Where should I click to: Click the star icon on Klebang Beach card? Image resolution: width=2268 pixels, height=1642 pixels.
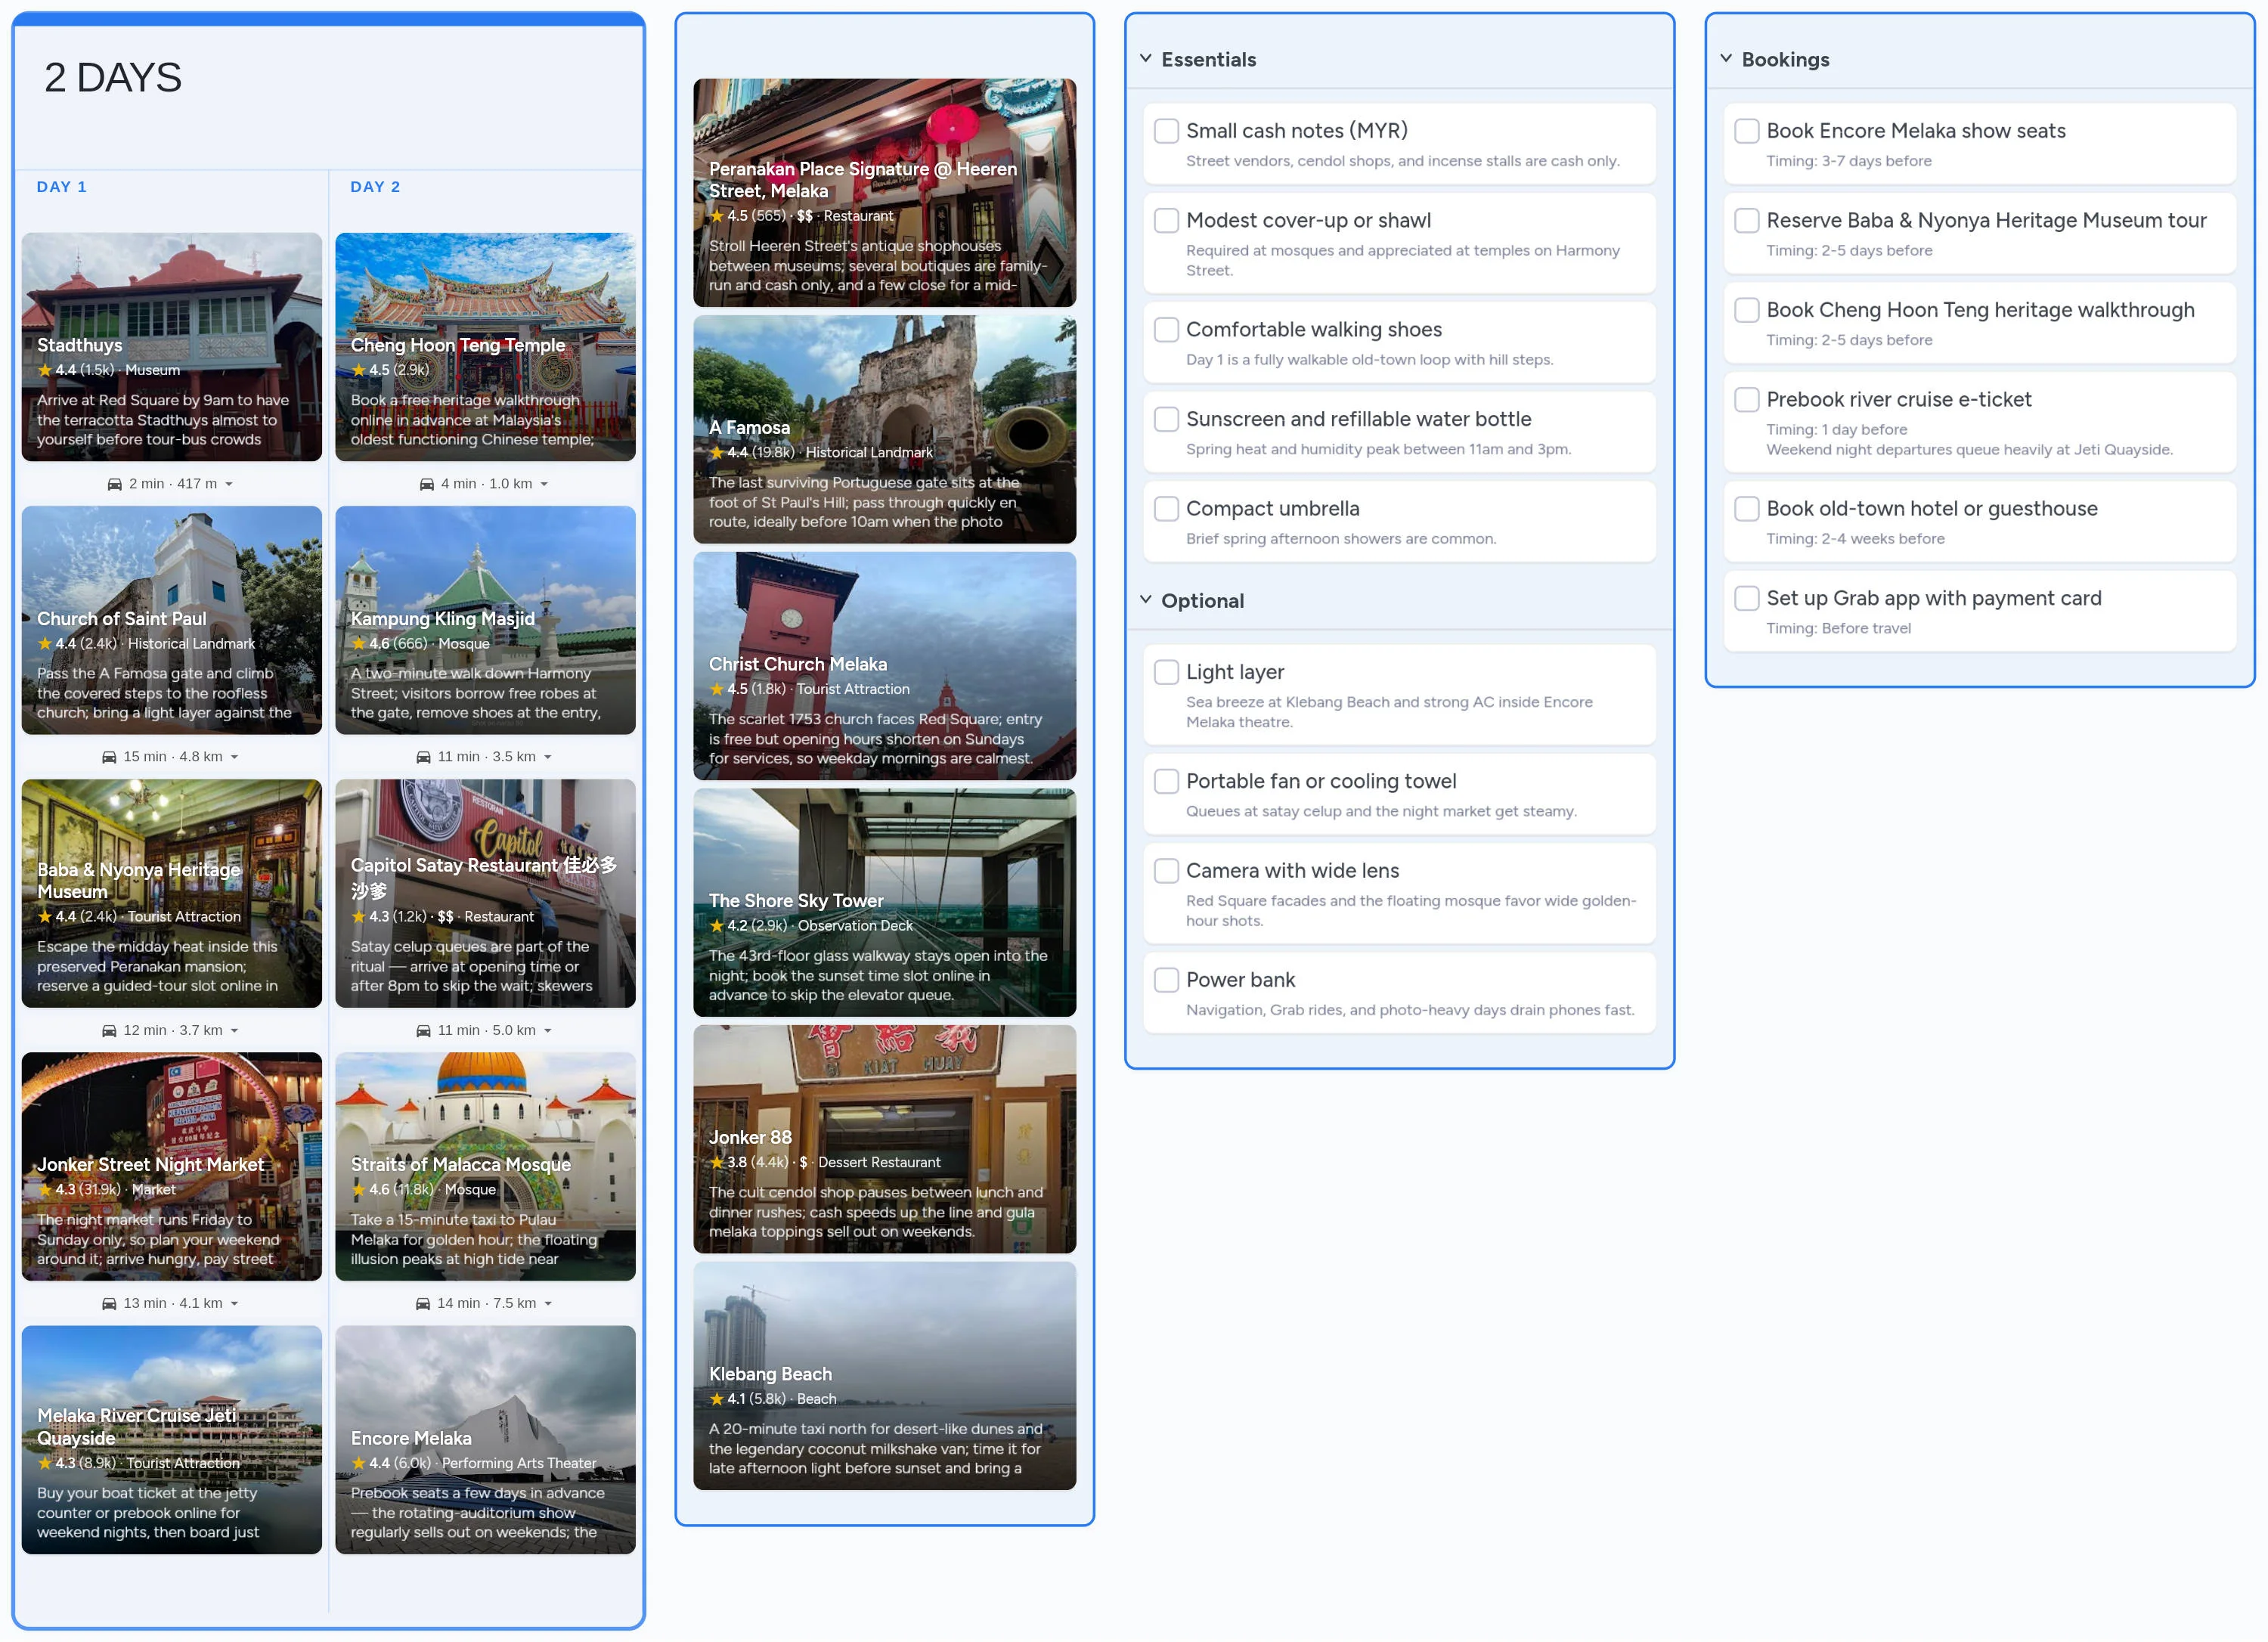click(716, 1399)
